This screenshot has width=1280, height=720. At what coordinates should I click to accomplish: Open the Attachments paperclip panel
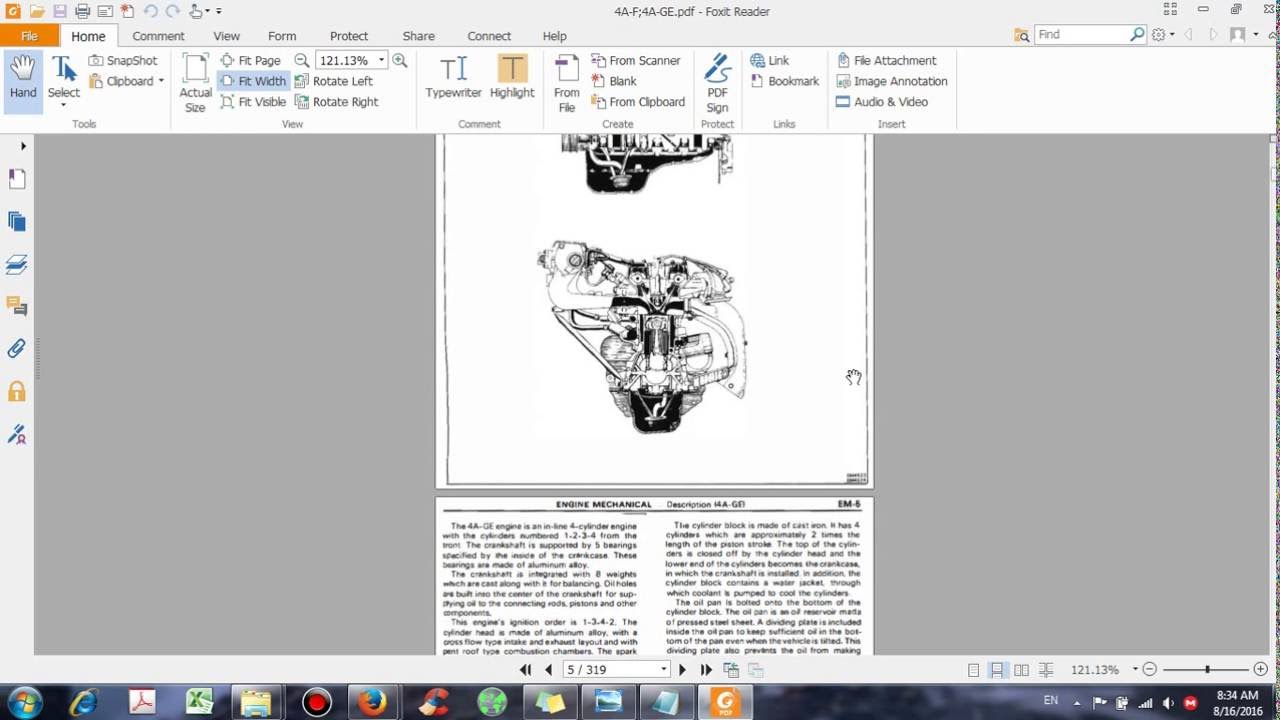(16, 349)
